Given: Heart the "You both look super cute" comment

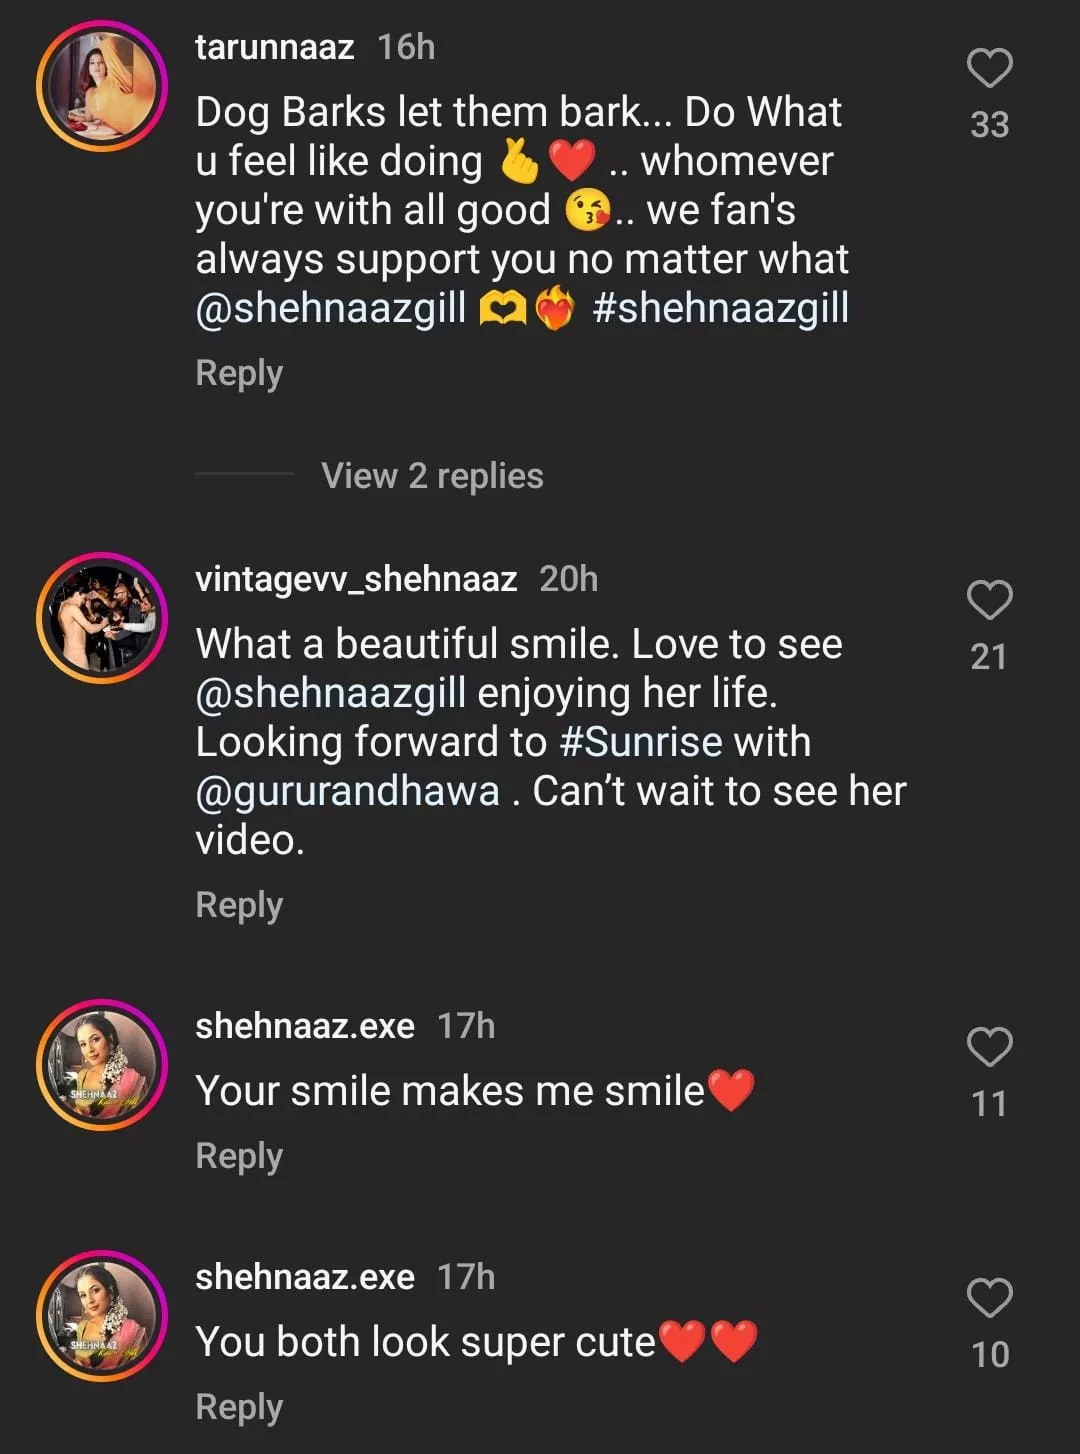Looking at the screenshot, I should [x=989, y=1298].
